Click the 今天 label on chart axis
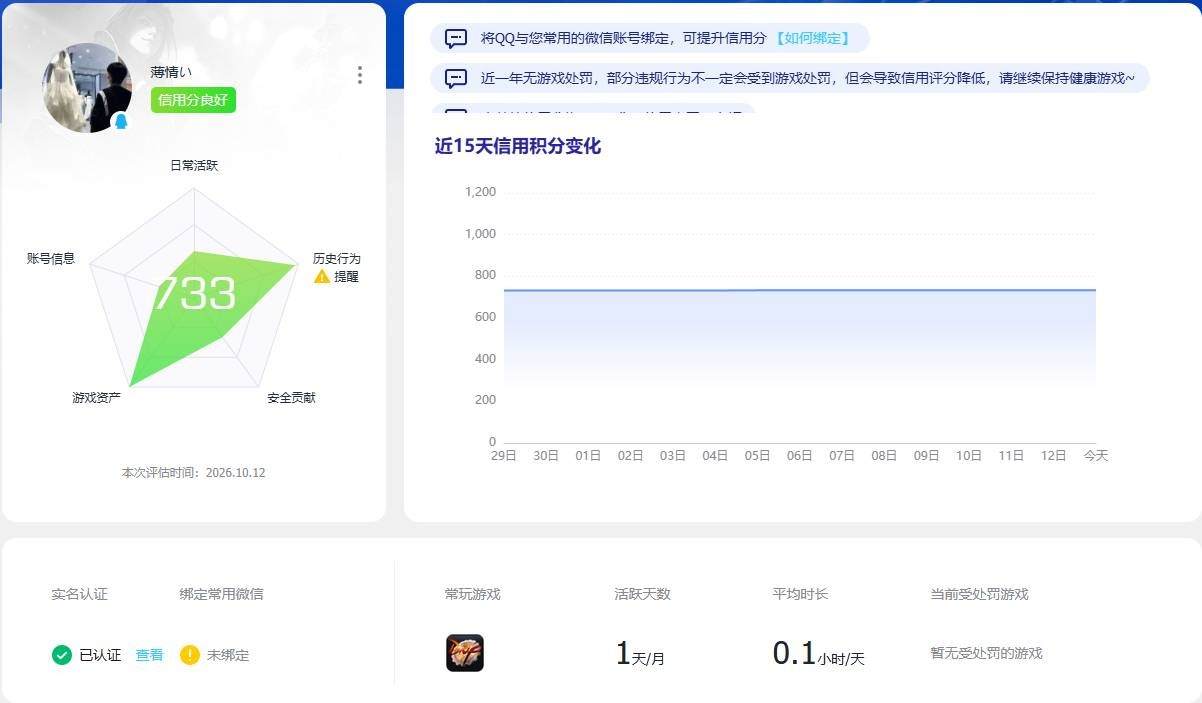Screen dimensions: 1202x703 point(1095,456)
